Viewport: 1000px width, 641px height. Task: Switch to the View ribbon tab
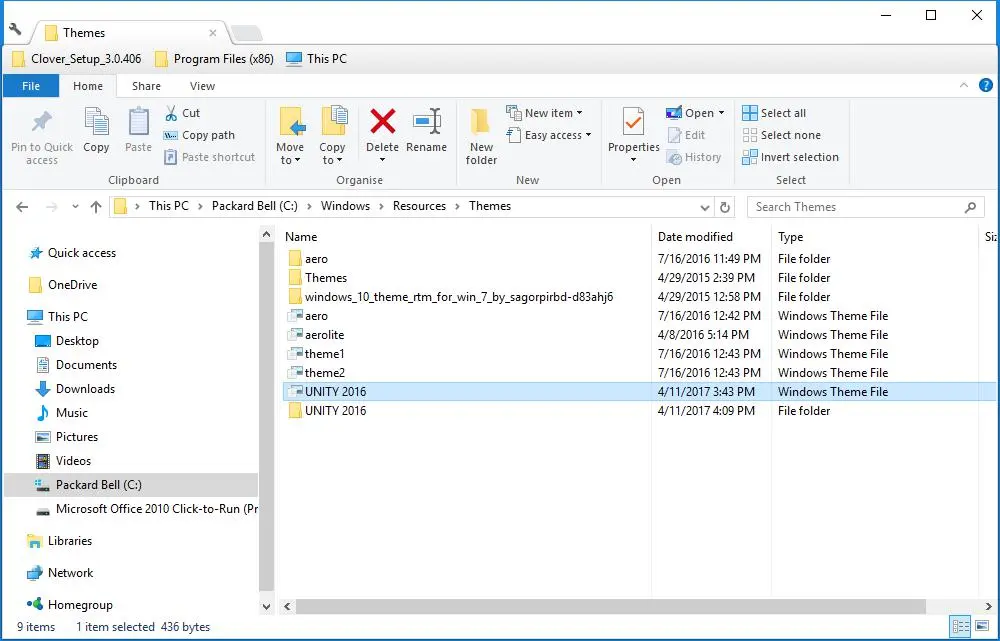(x=202, y=86)
